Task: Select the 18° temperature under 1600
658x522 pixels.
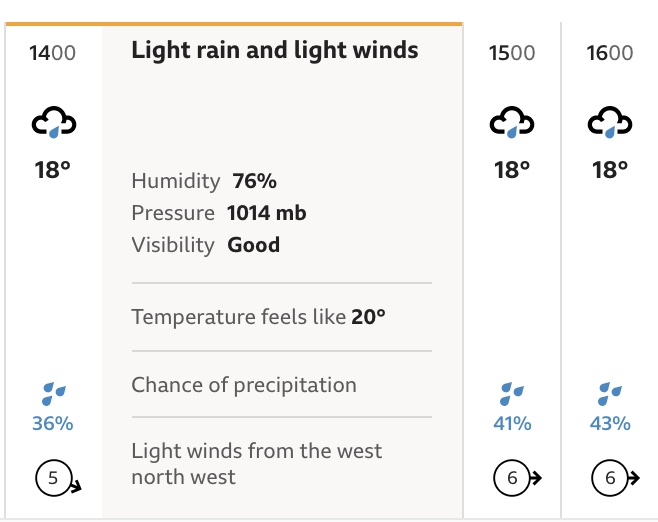Action: click(x=610, y=170)
